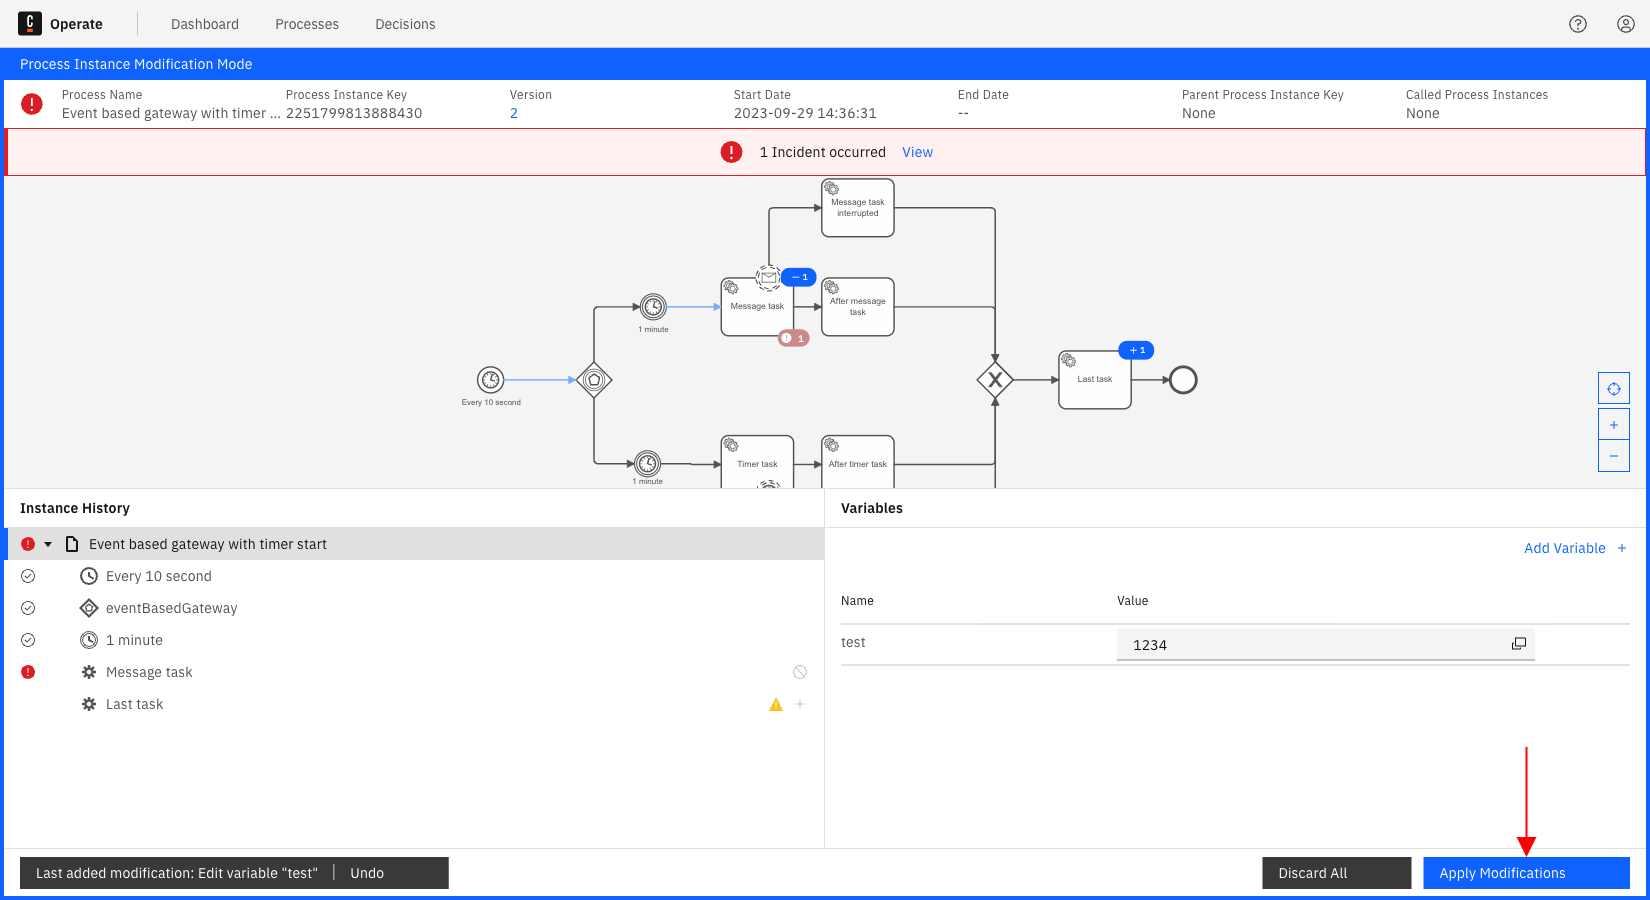Select the Last task node in diagram
Image resolution: width=1650 pixels, height=900 pixels.
point(1094,380)
